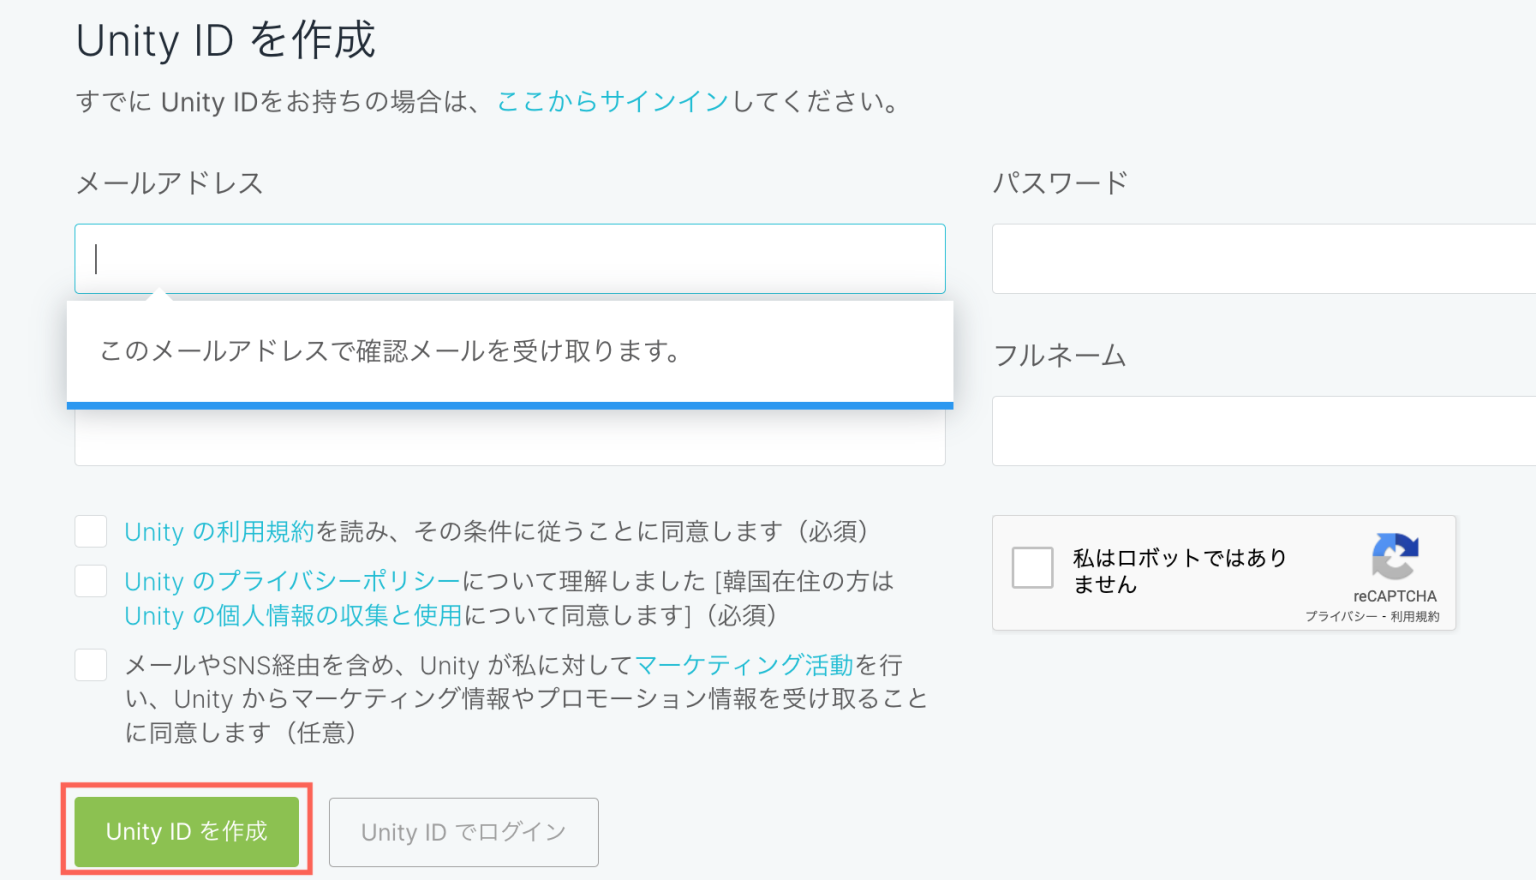Follow the "Unity のプライバシーポリシー" link

pyautogui.click(x=292, y=582)
